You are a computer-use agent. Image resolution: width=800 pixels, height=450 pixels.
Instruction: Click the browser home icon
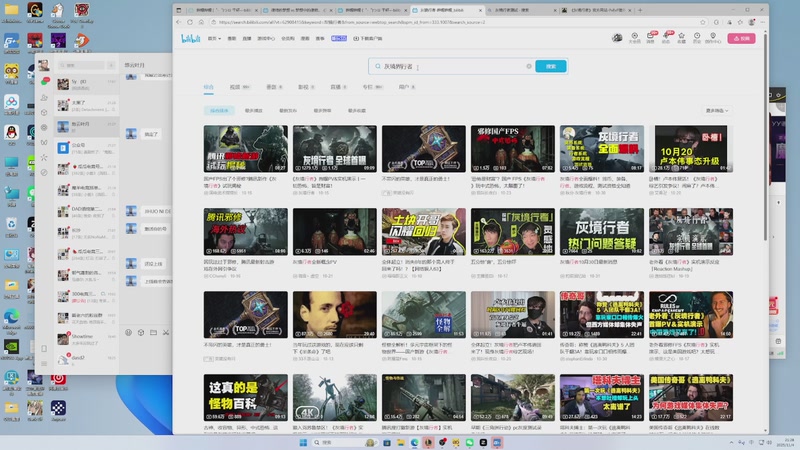(x=201, y=22)
